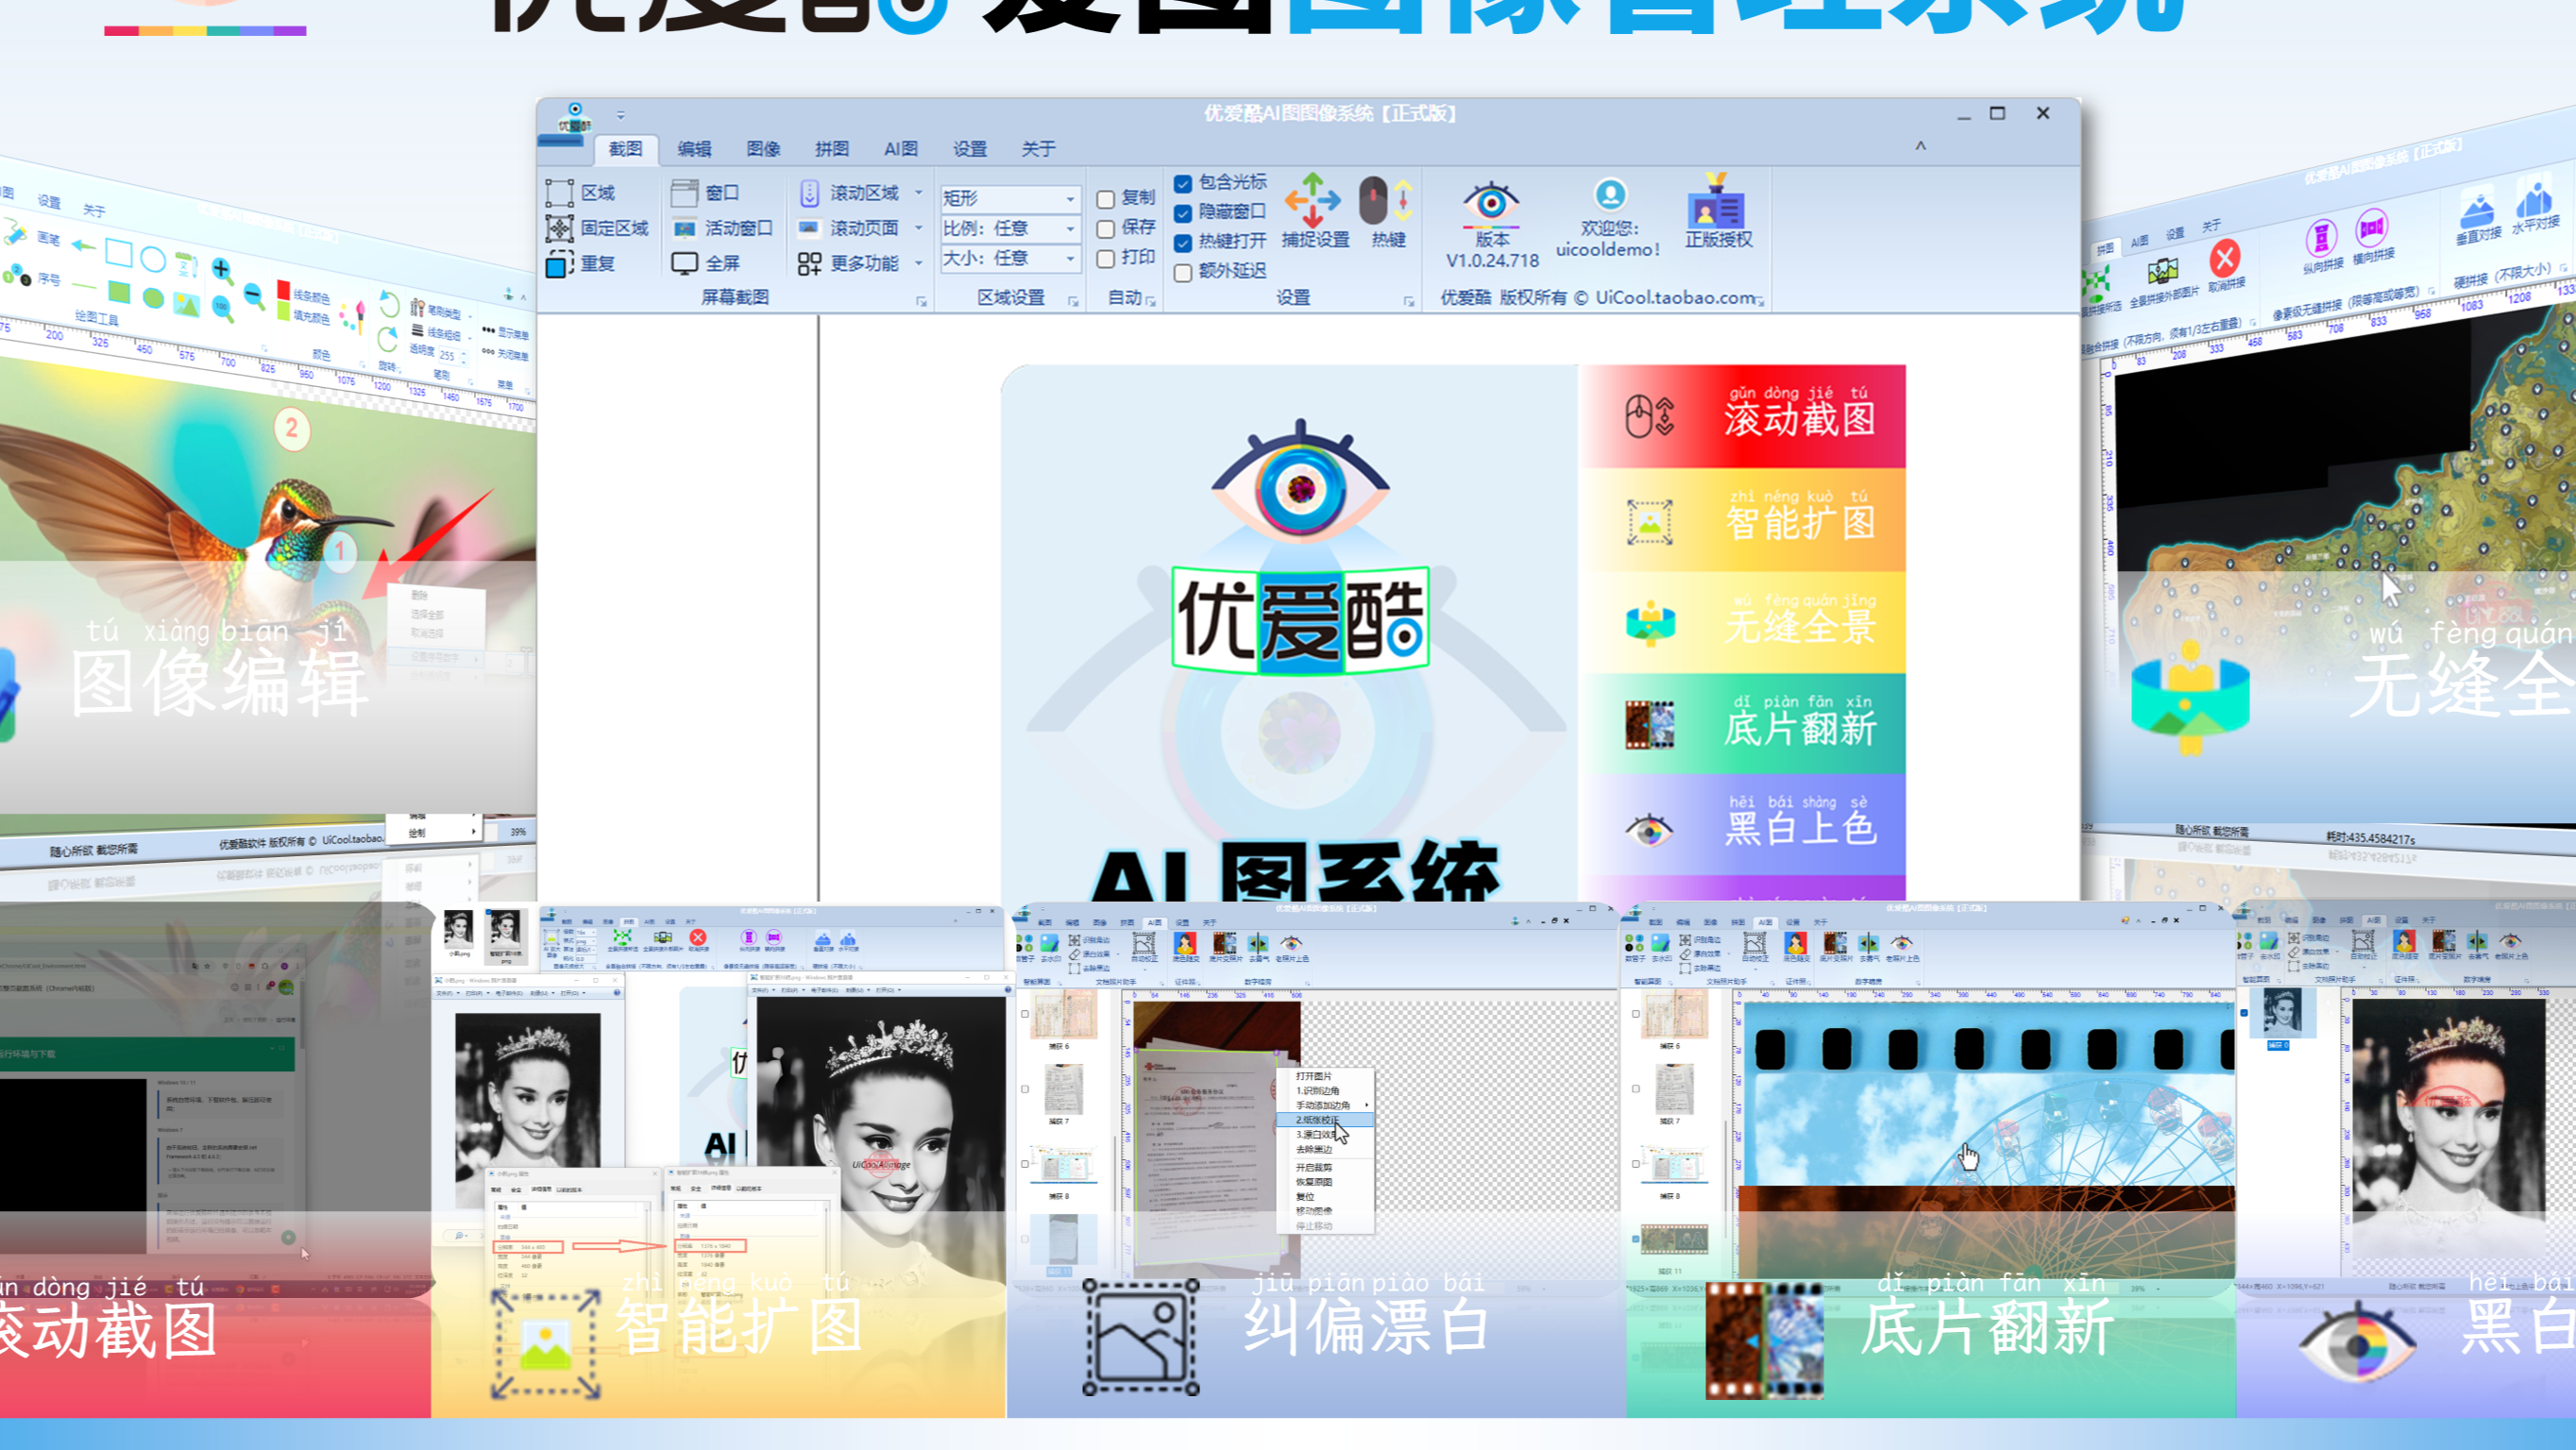Select 2.纸张校正 in the context menu

1325,1120
